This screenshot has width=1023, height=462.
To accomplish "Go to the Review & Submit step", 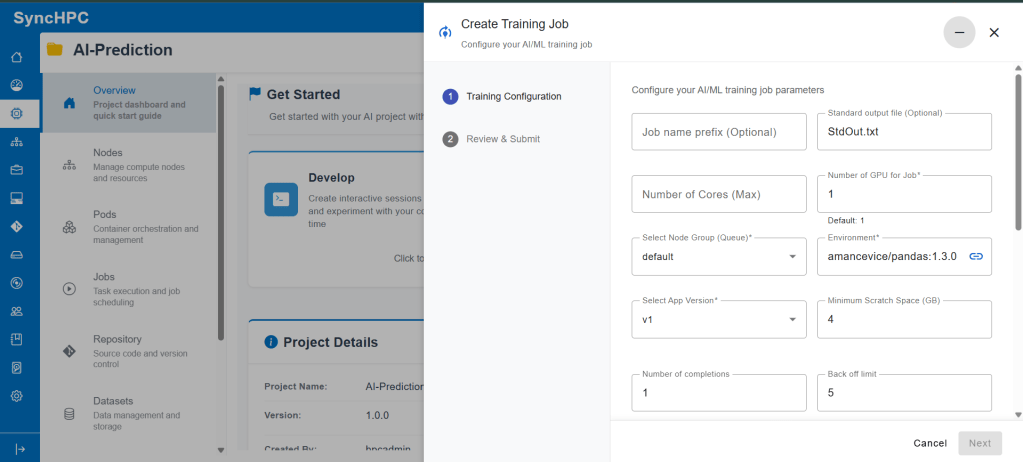I will [x=502, y=139].
